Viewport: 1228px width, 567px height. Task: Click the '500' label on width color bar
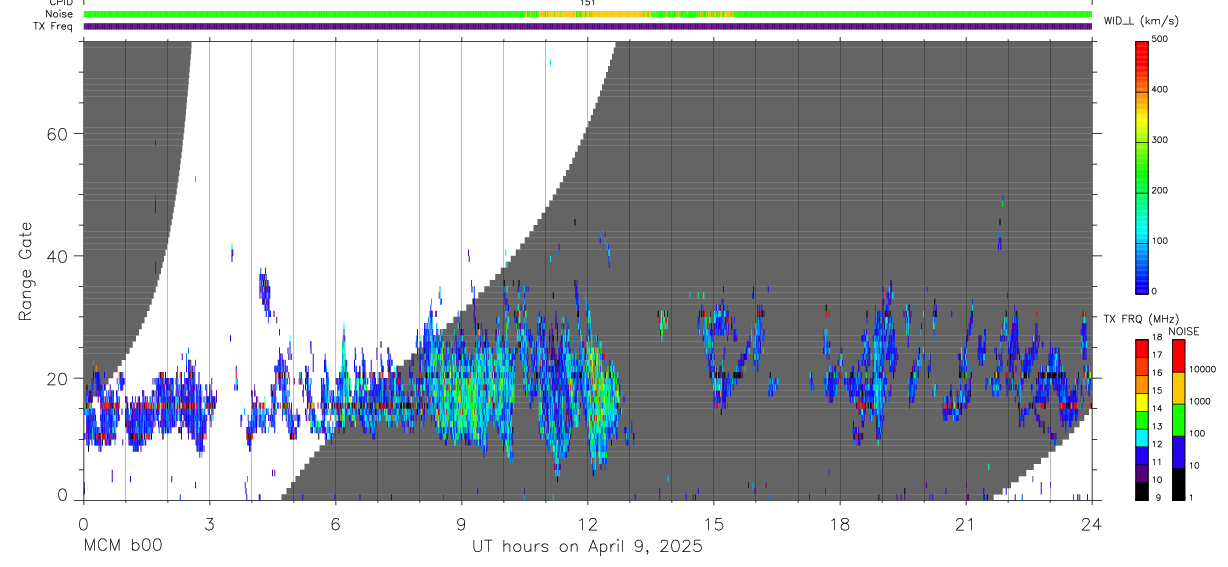coord(1161,40)
